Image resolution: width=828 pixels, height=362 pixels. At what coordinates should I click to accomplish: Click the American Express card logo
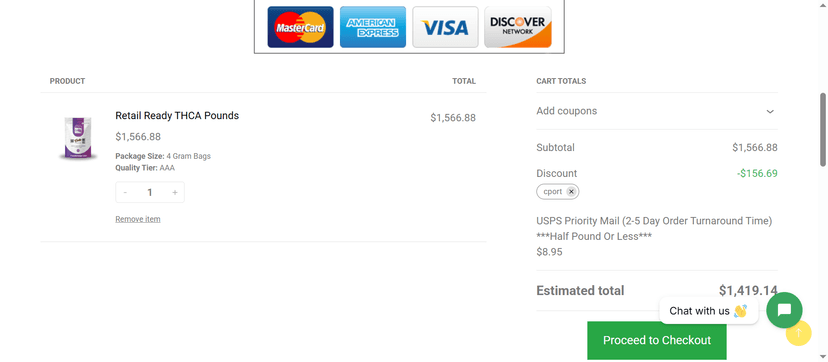tap(373, 27)
